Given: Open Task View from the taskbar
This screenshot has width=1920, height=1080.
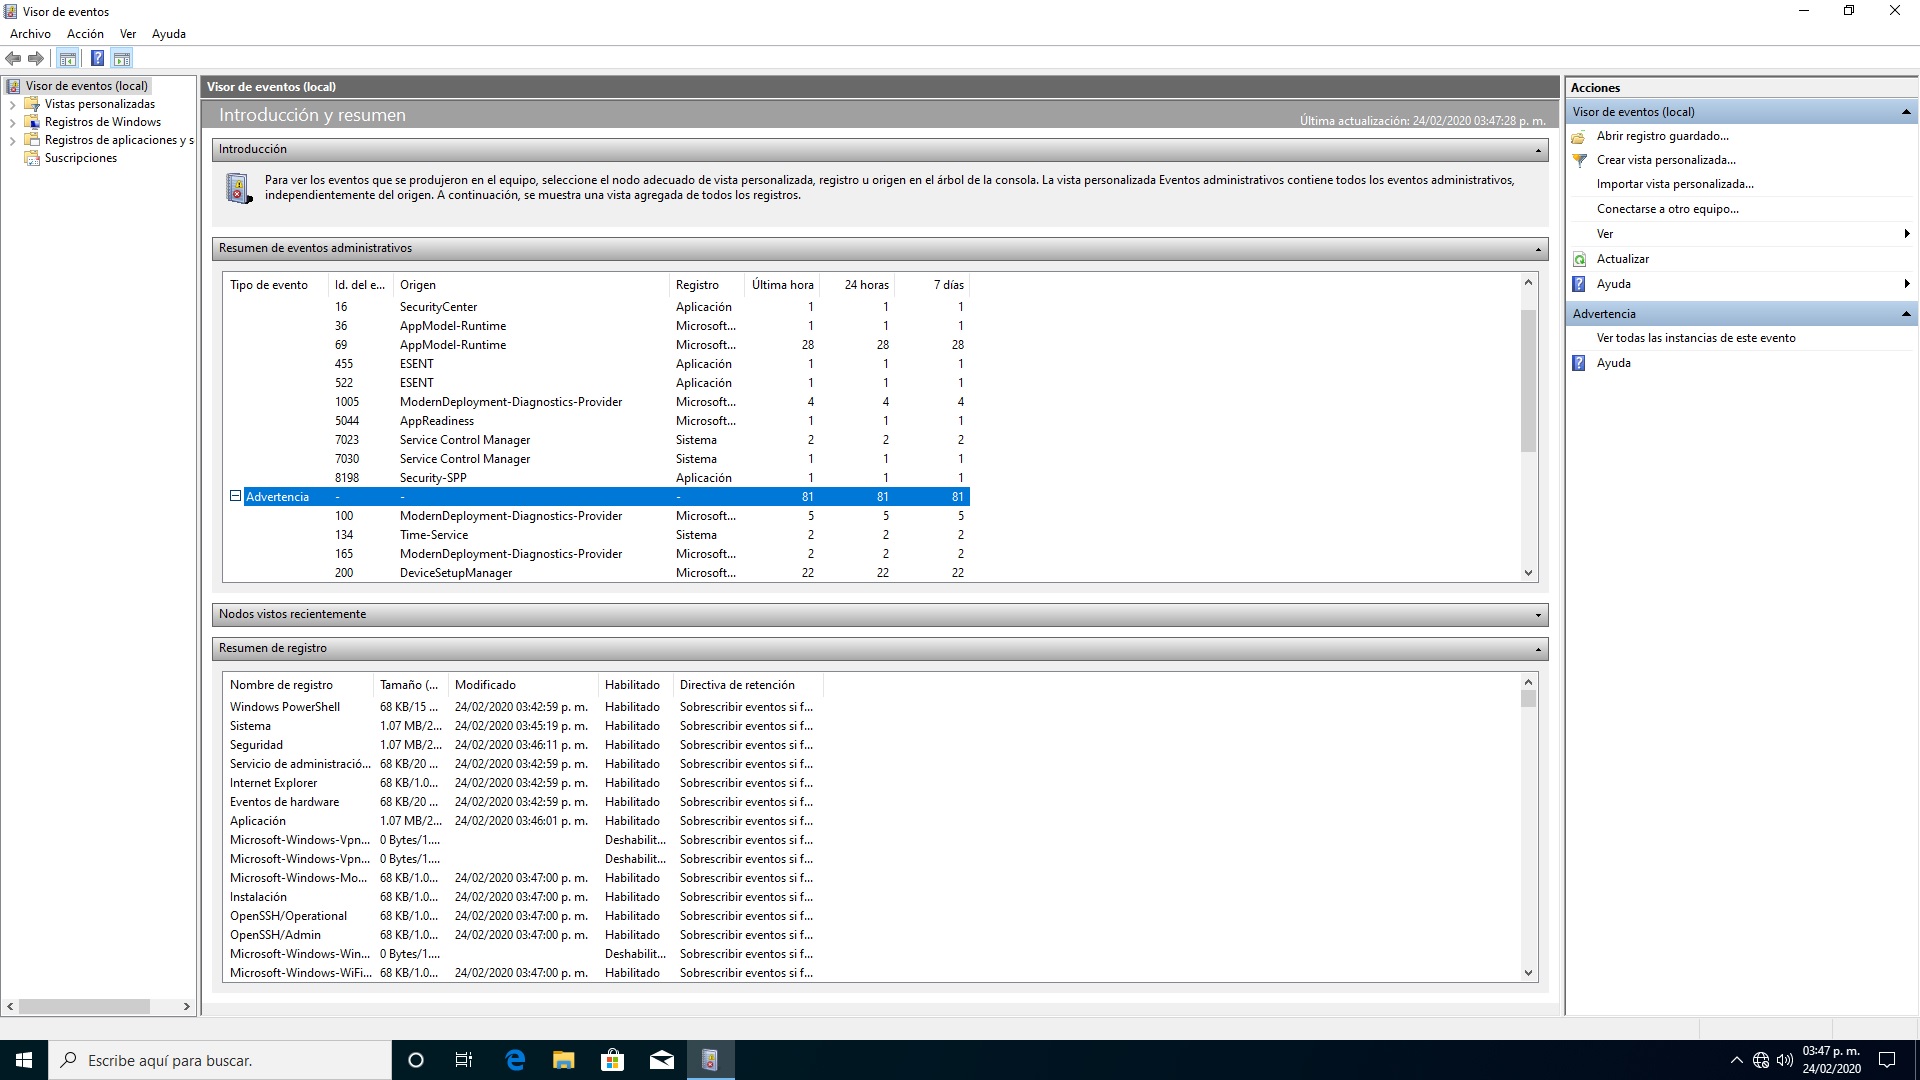Looking at the screenshot, I should coord(464,1060).
